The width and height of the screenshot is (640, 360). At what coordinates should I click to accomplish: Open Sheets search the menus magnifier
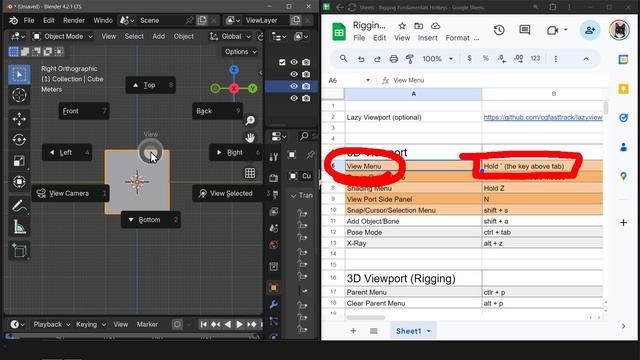(343, 59)
